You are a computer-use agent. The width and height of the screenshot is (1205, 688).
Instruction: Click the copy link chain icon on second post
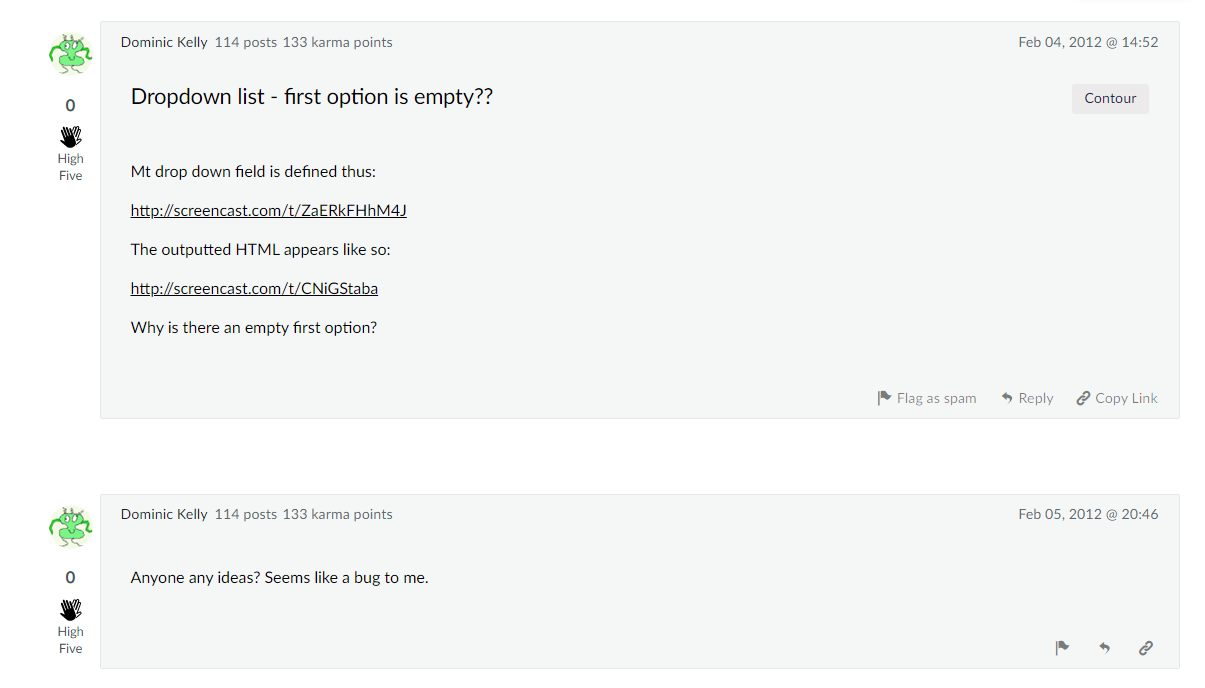(1146, 648)
